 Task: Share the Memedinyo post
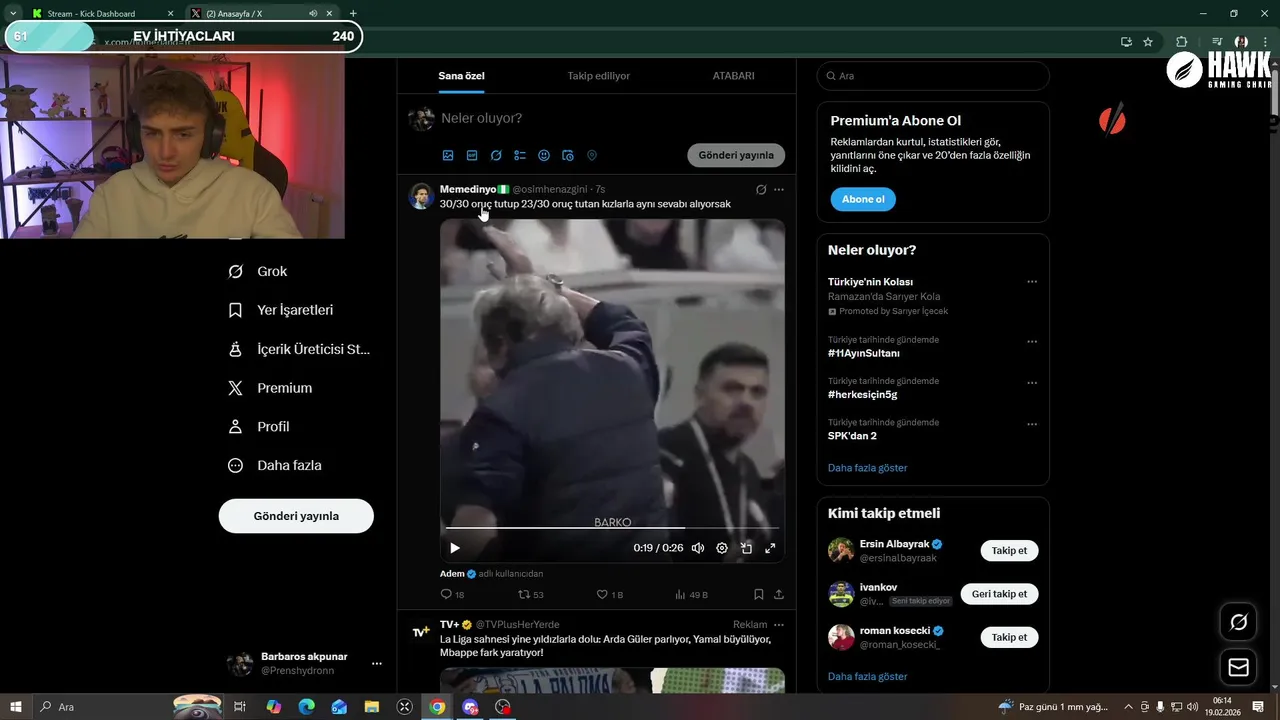click(779, 594)
